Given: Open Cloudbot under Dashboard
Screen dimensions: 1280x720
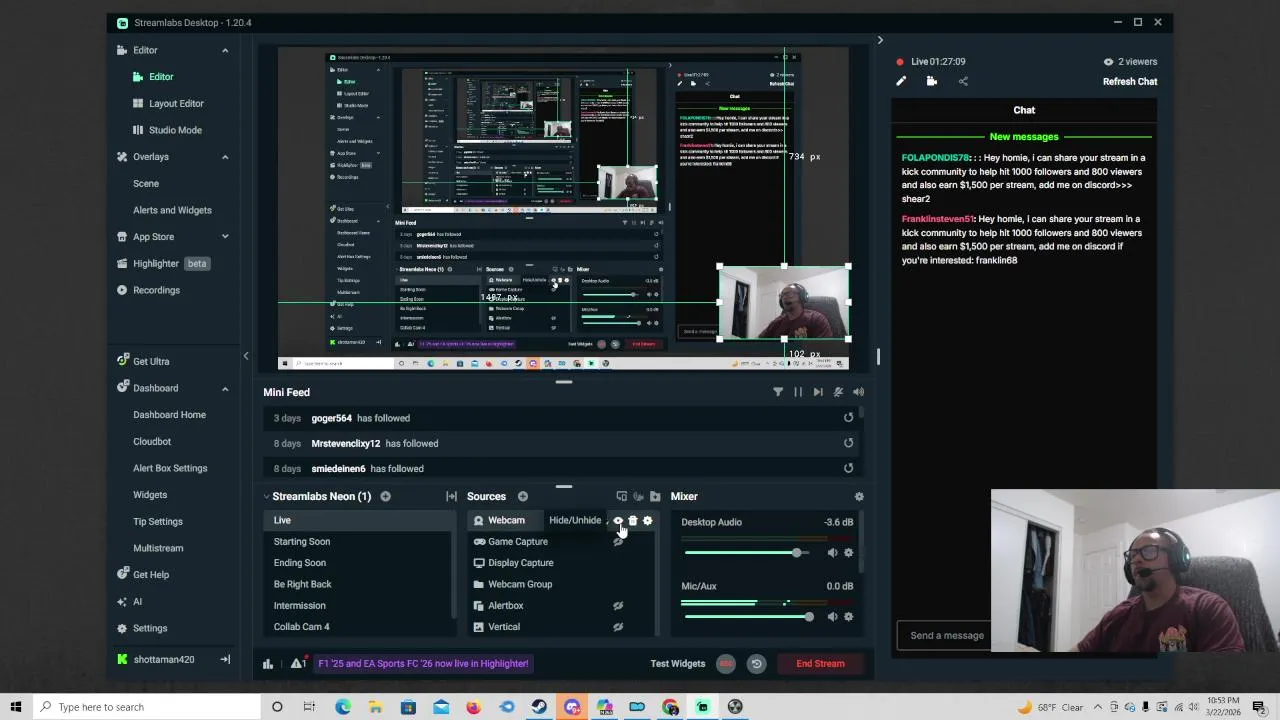Looking at the screenshot, I should pos(152,441).
